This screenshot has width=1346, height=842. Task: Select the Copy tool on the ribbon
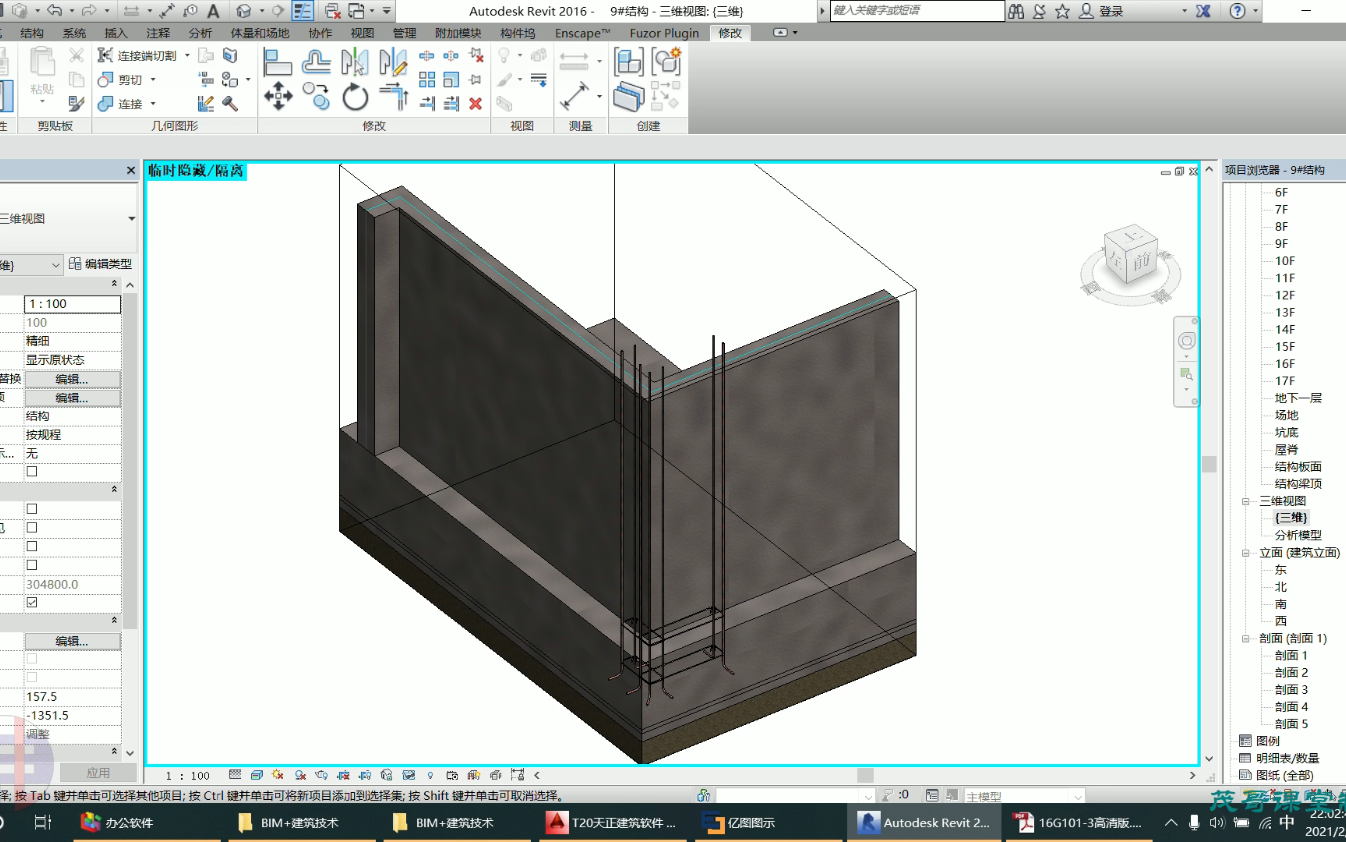coord(315,97)
